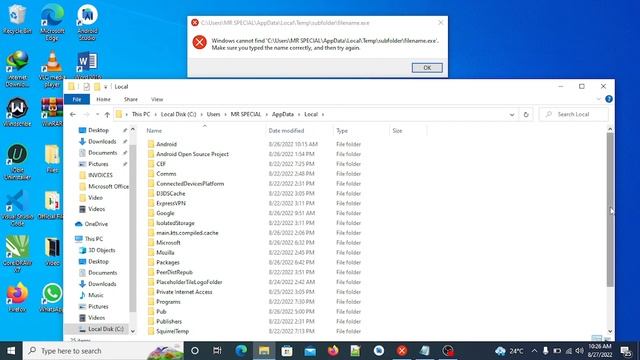Viewport: 640px width, 360px height.
Task: Open Firefox from the taskbar
Action: 333,351
